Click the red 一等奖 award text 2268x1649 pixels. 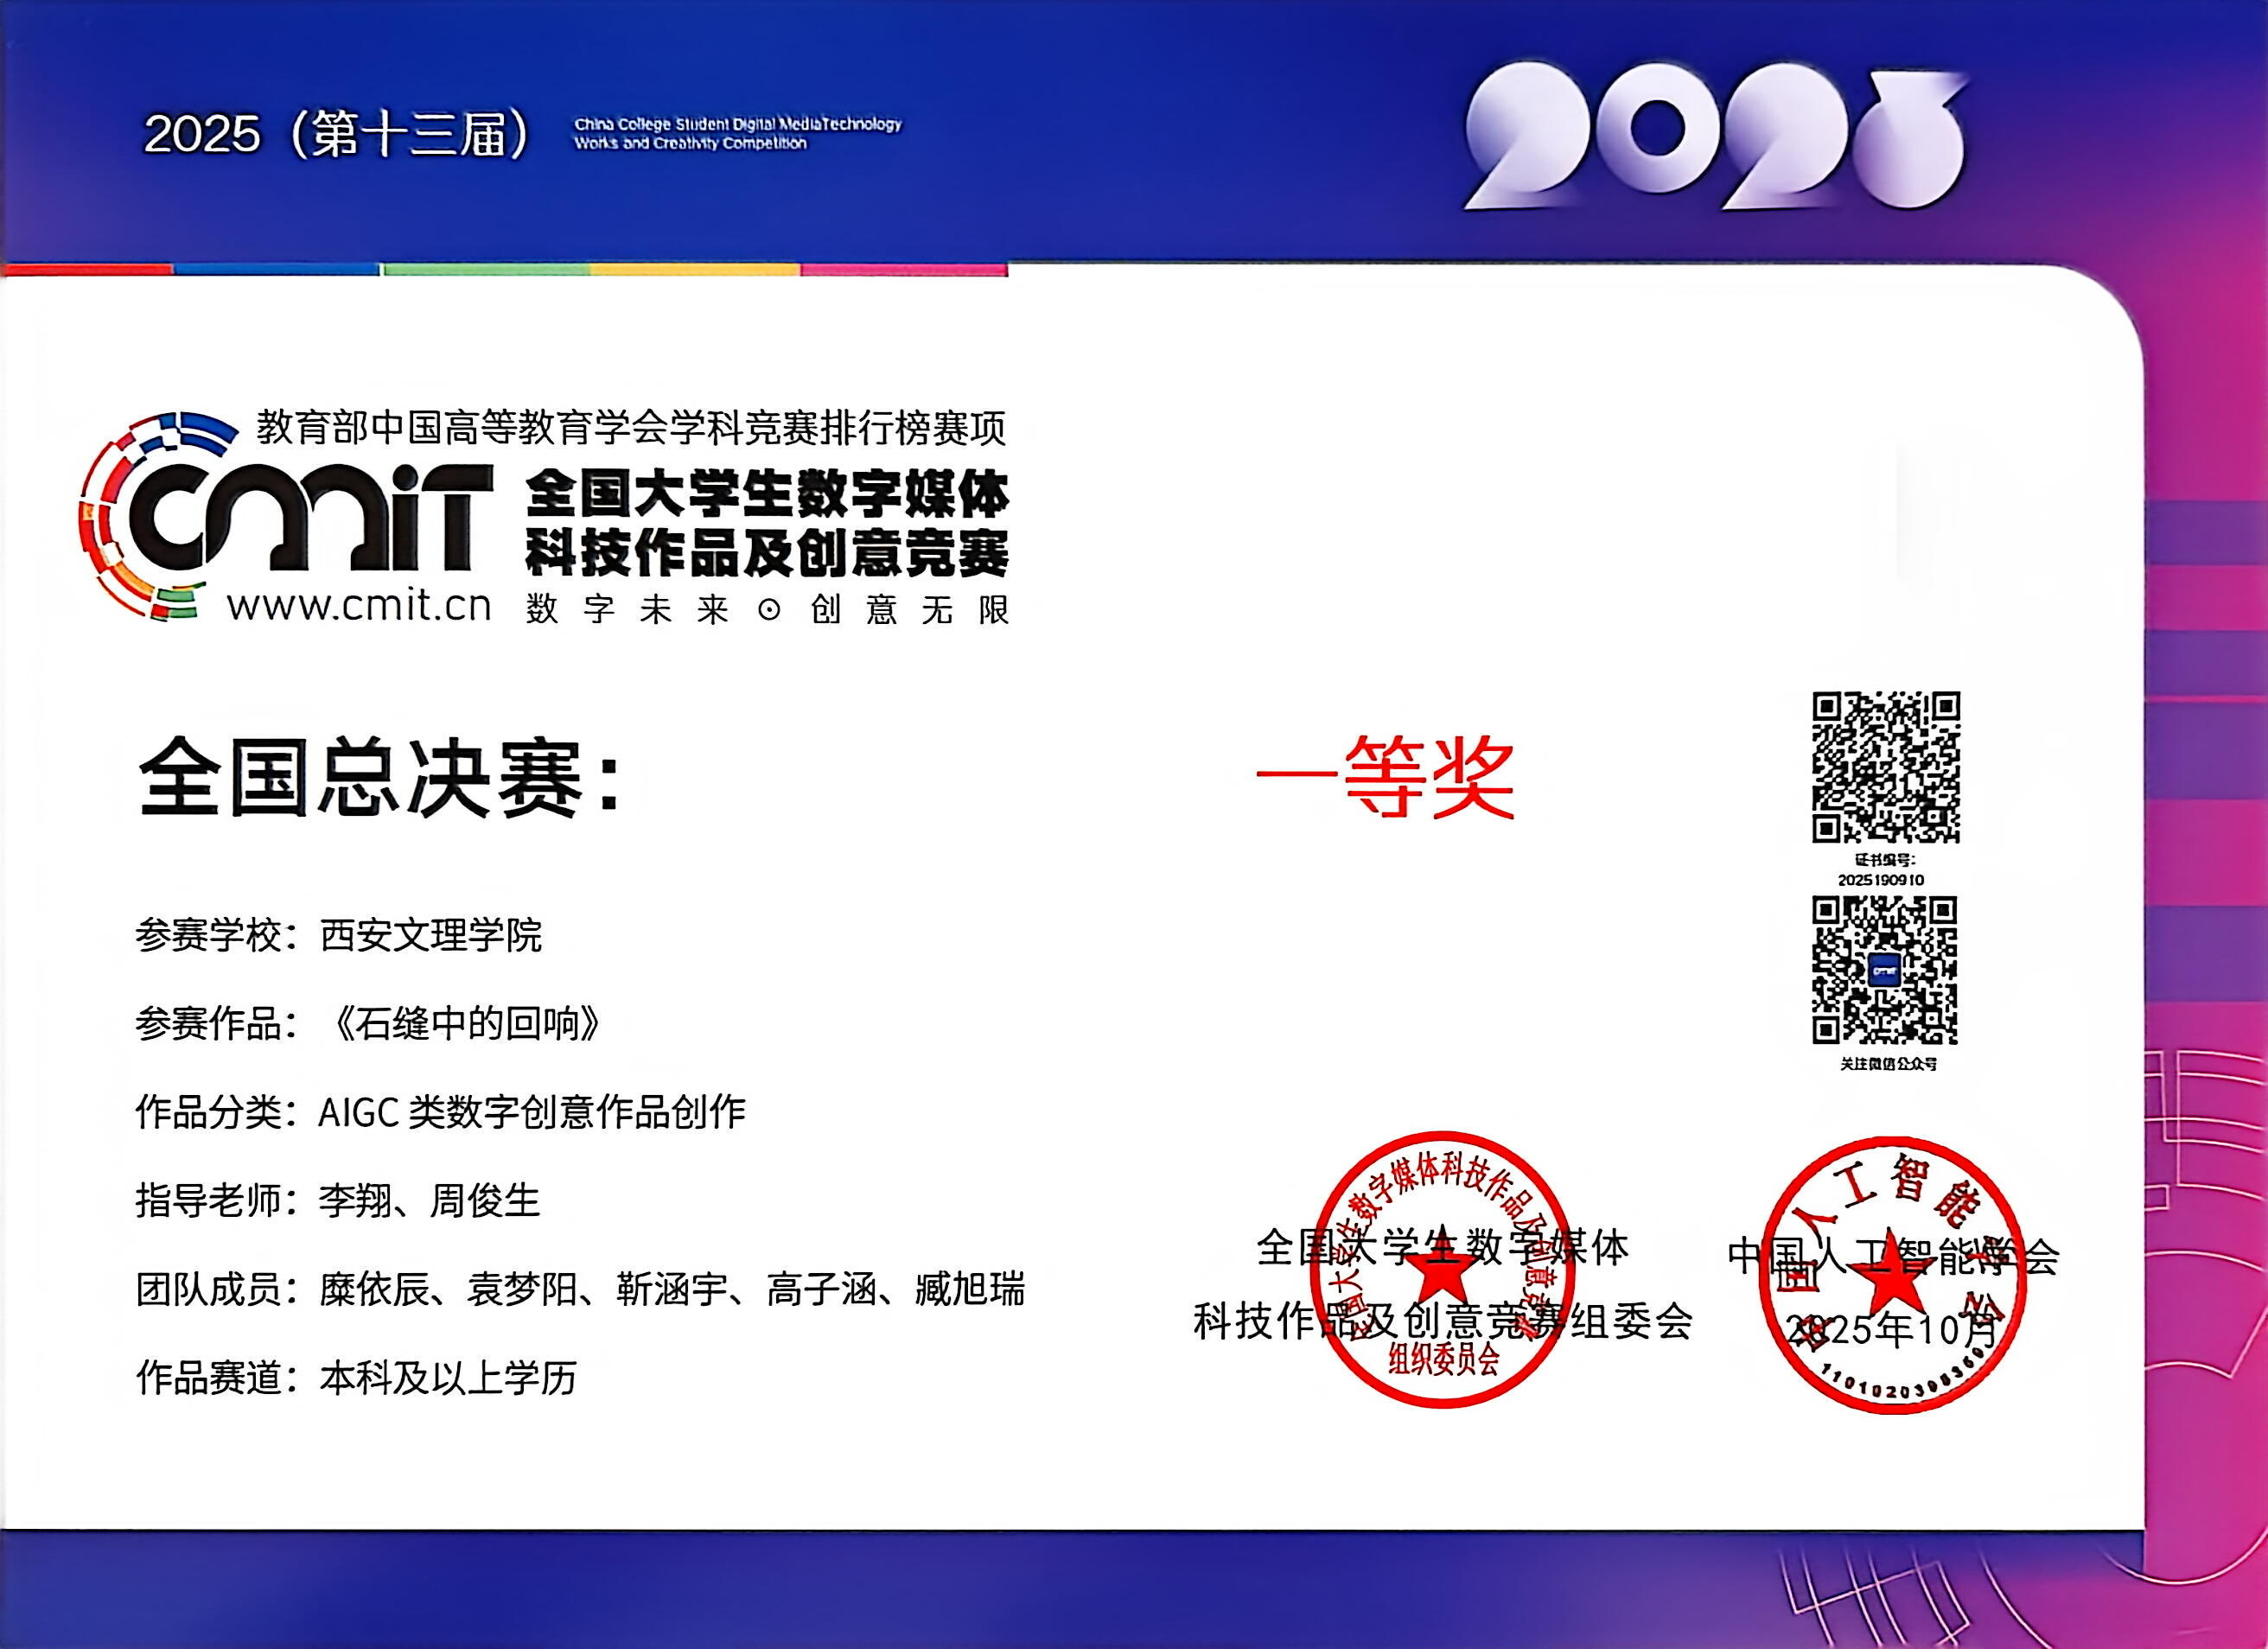pyautogui.click(x=1385, y=777)
